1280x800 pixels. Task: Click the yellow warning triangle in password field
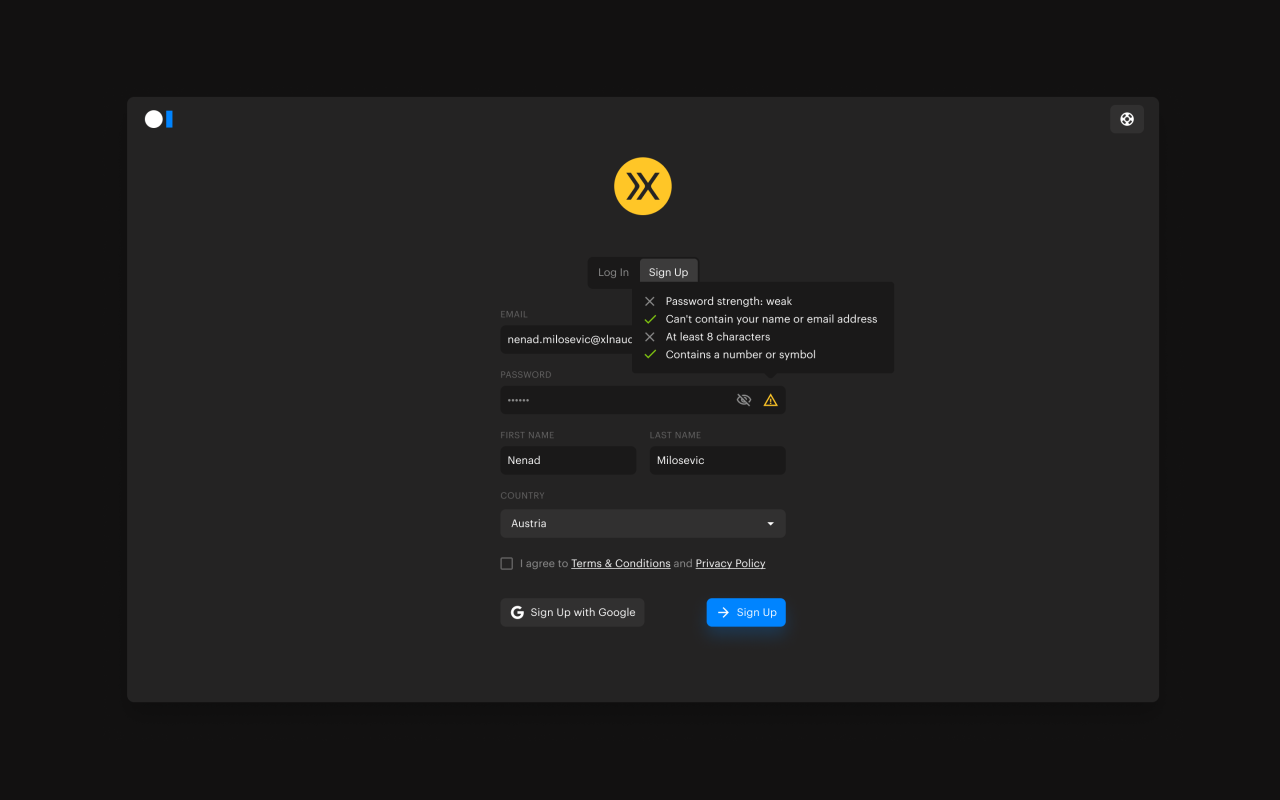tap(770, 400)
